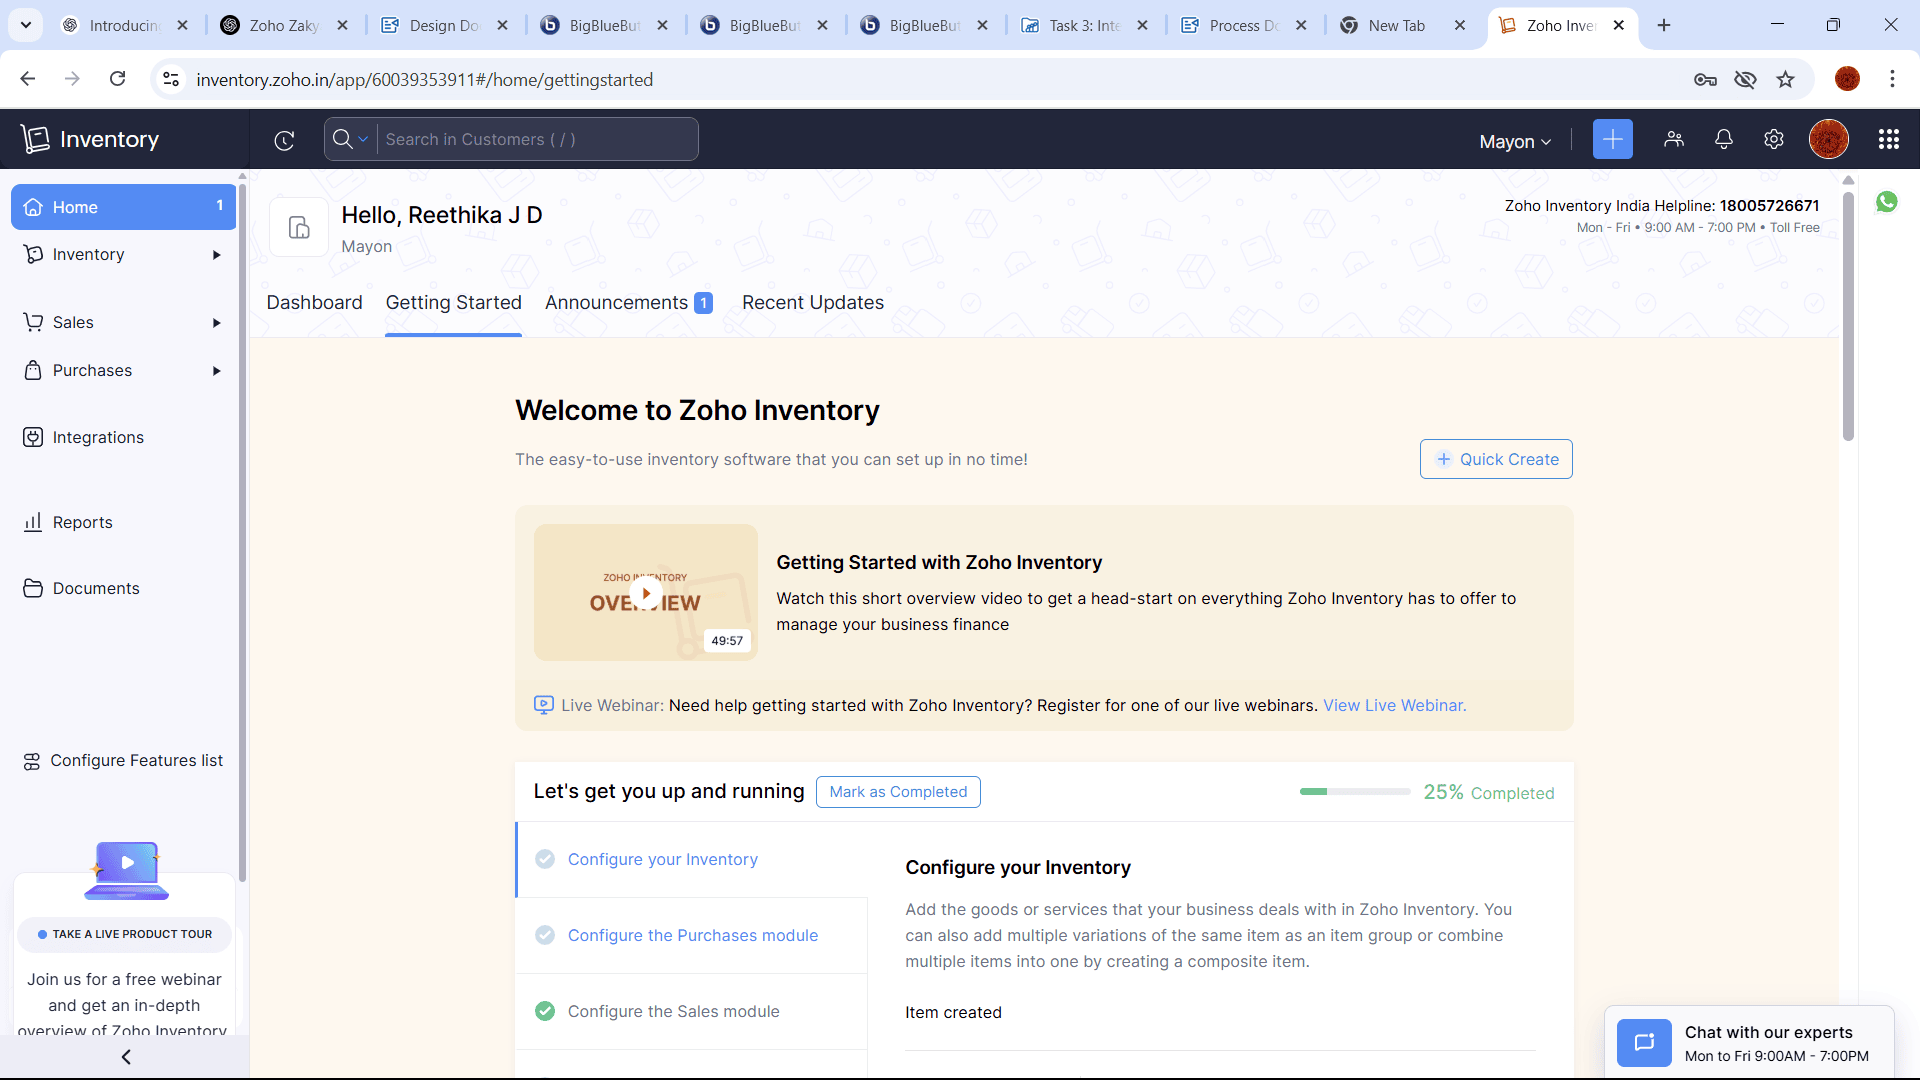Screen dimensions: 1920x1080
Task: Open the users and referrals icon
Action: pyautogui.click(x=1674, y=140)
